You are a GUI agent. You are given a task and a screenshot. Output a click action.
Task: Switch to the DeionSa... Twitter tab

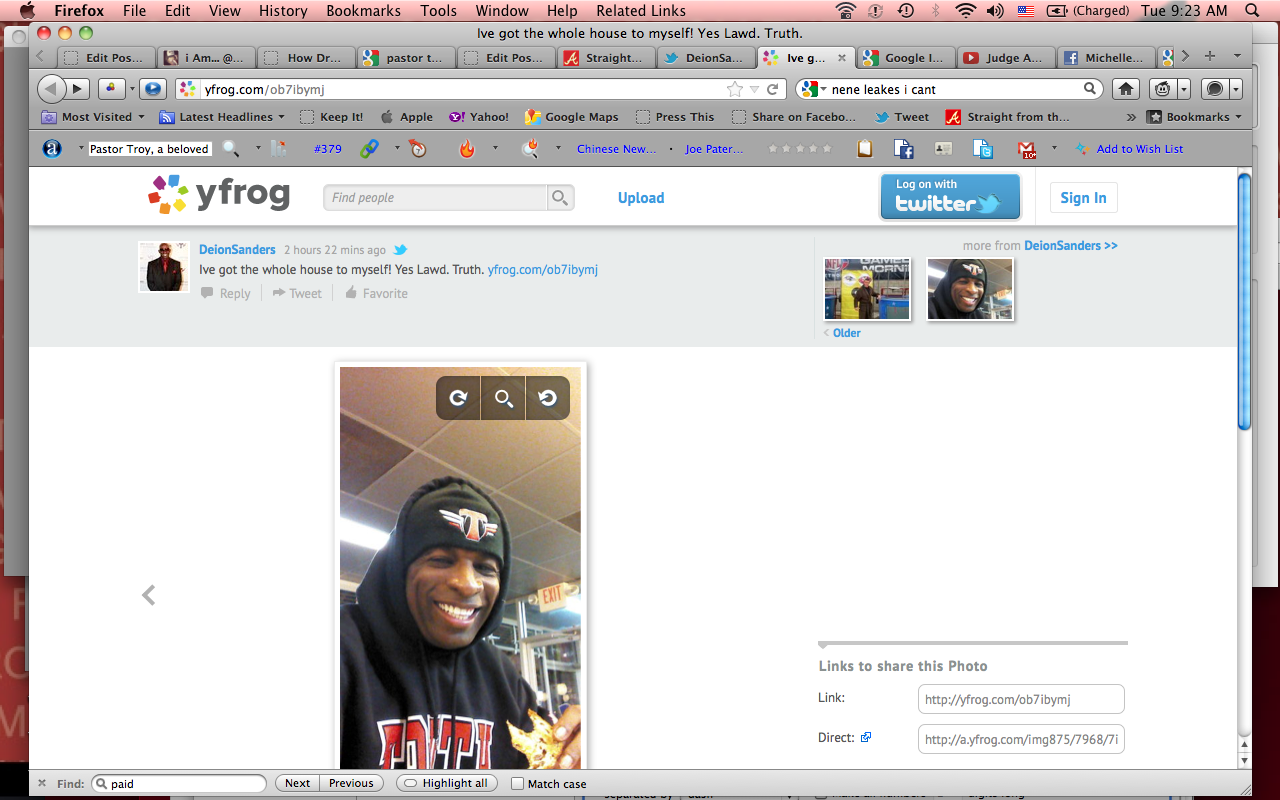coord(705,58)
